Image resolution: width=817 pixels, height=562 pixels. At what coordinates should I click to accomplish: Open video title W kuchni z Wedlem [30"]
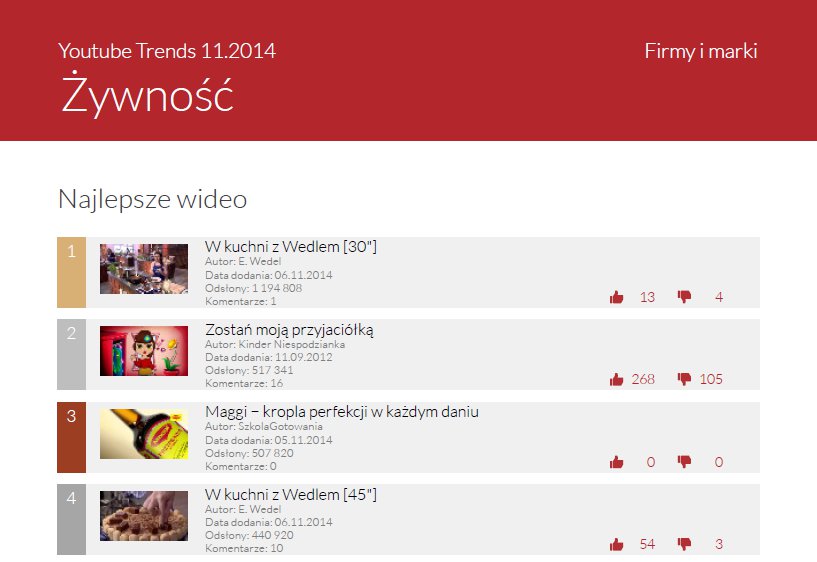click(290, 246)
